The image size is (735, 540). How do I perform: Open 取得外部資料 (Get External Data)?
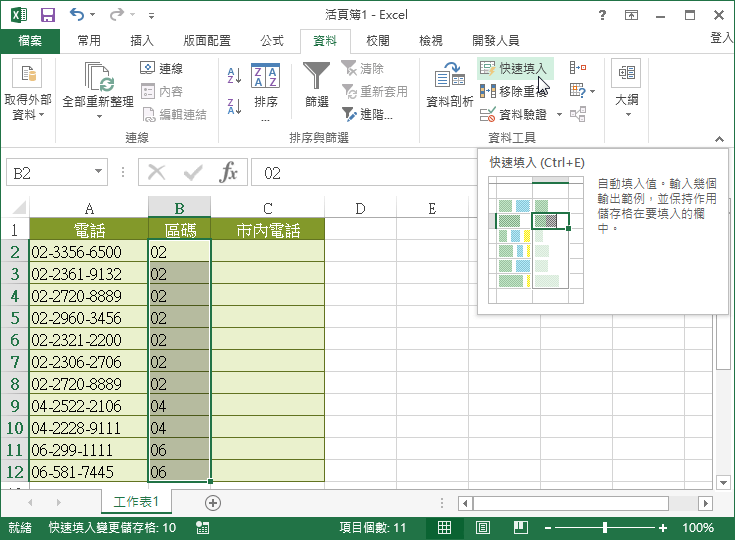pos(28,90)
